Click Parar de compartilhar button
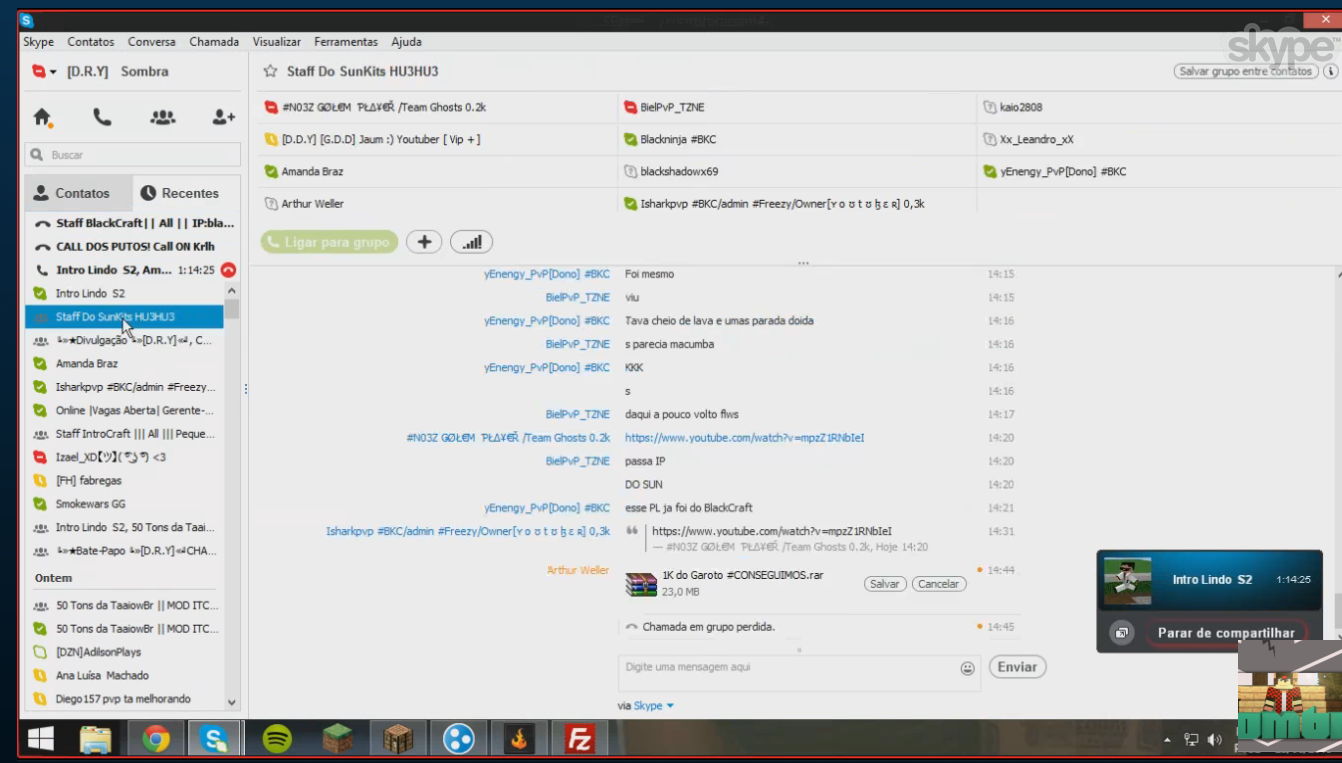This screenshot has height=763, width=1342. [x=1226, y=633]
